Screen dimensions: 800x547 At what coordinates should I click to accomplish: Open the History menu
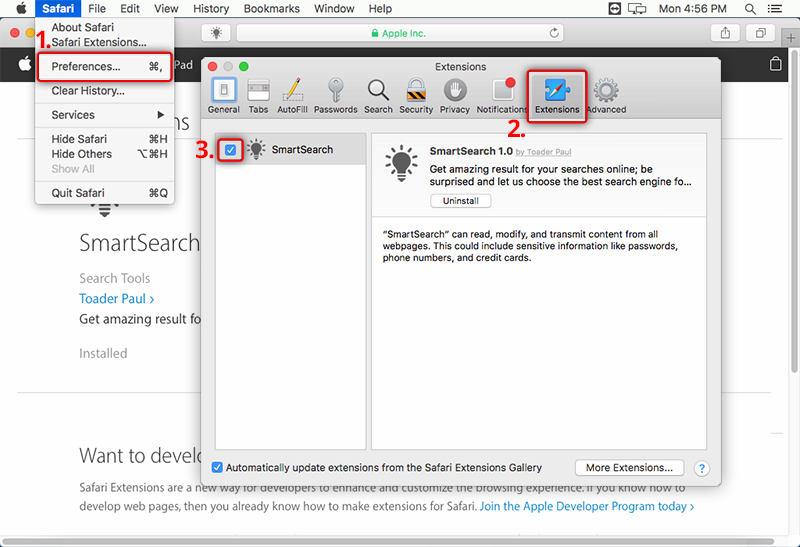pos(211,9)
